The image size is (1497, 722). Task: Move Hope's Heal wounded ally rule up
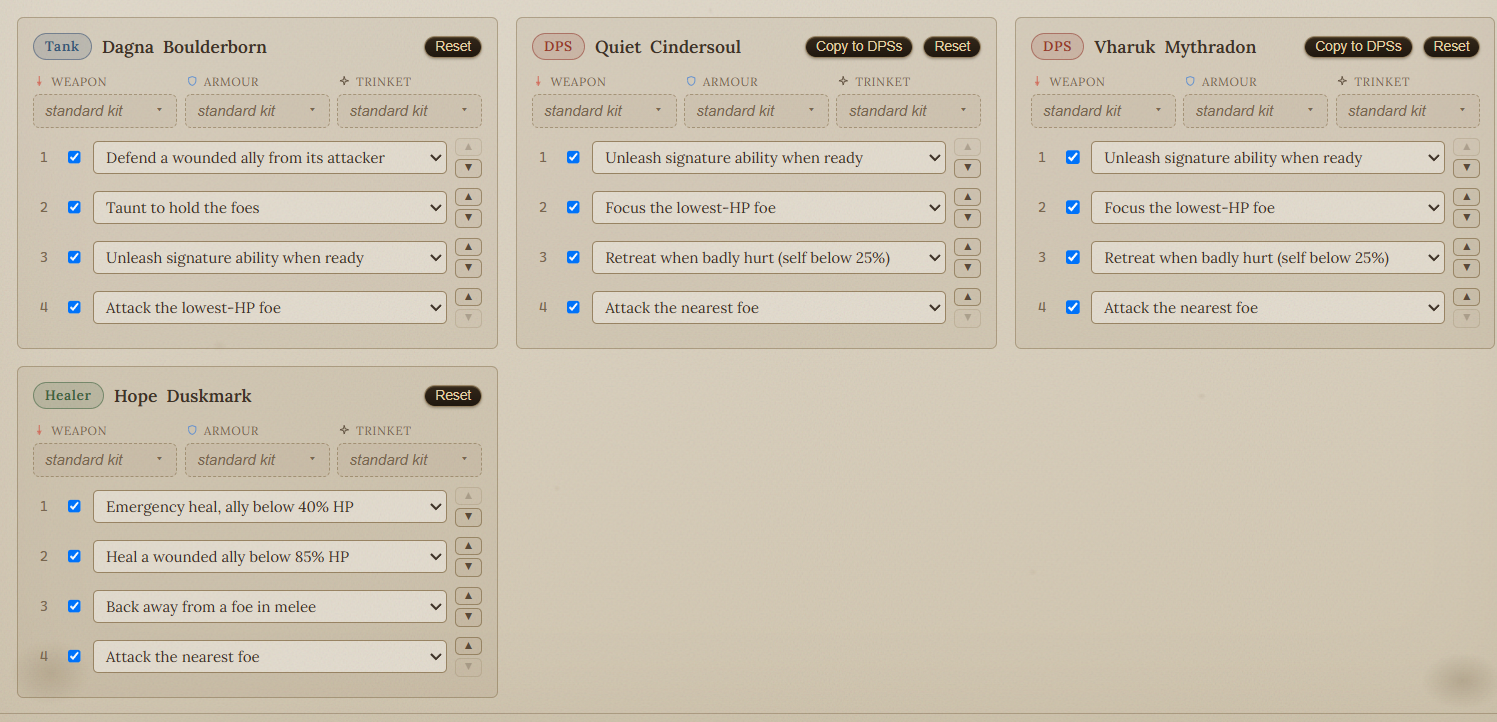(x=468, y=546)
